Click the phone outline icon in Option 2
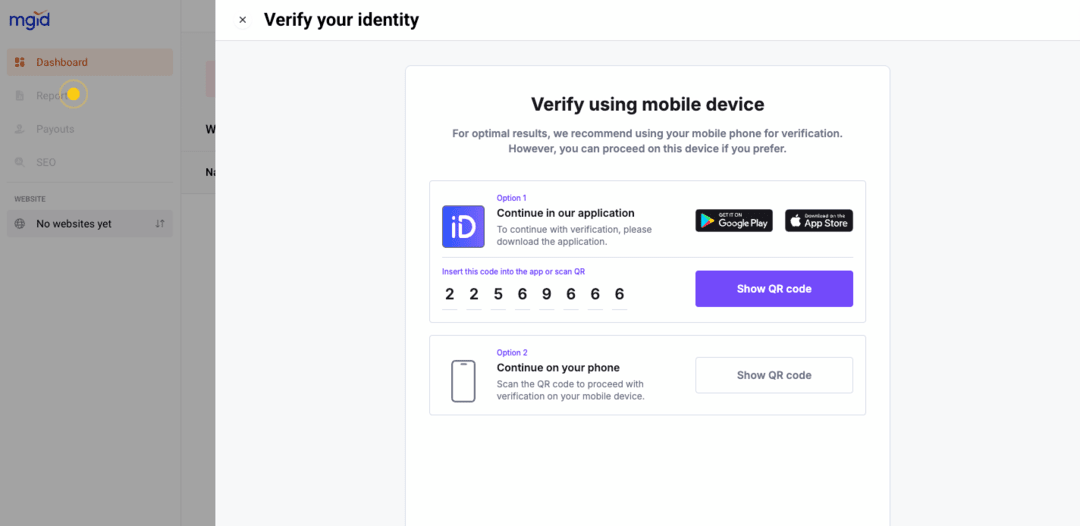 (x=463, y=381)
